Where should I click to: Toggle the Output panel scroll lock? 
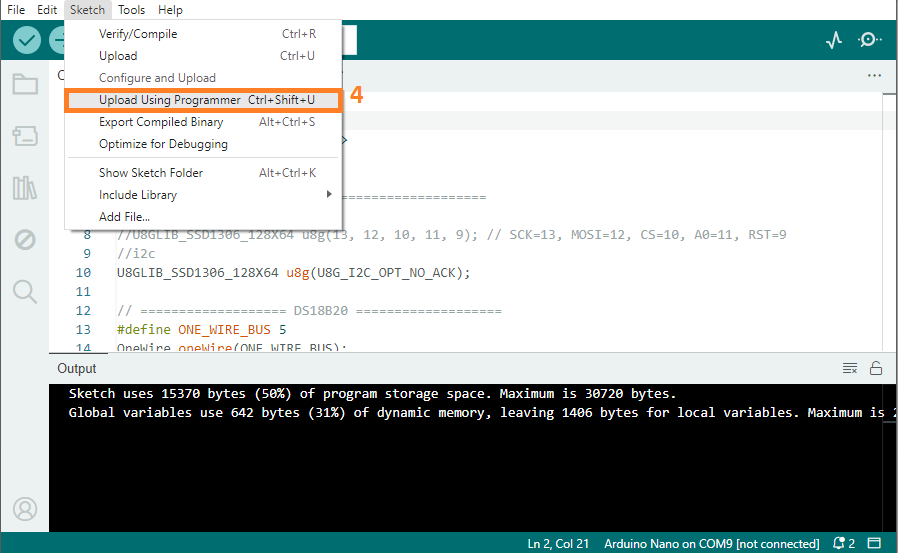[876, 368]
